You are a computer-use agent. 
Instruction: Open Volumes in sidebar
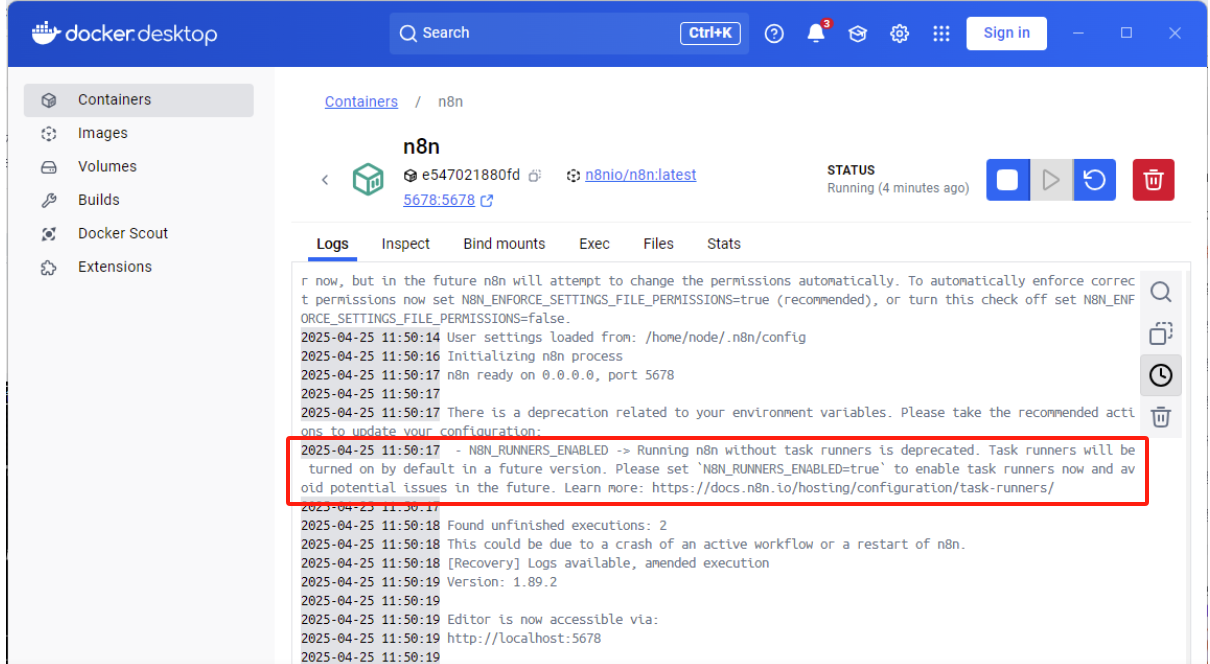pos(139,167)
